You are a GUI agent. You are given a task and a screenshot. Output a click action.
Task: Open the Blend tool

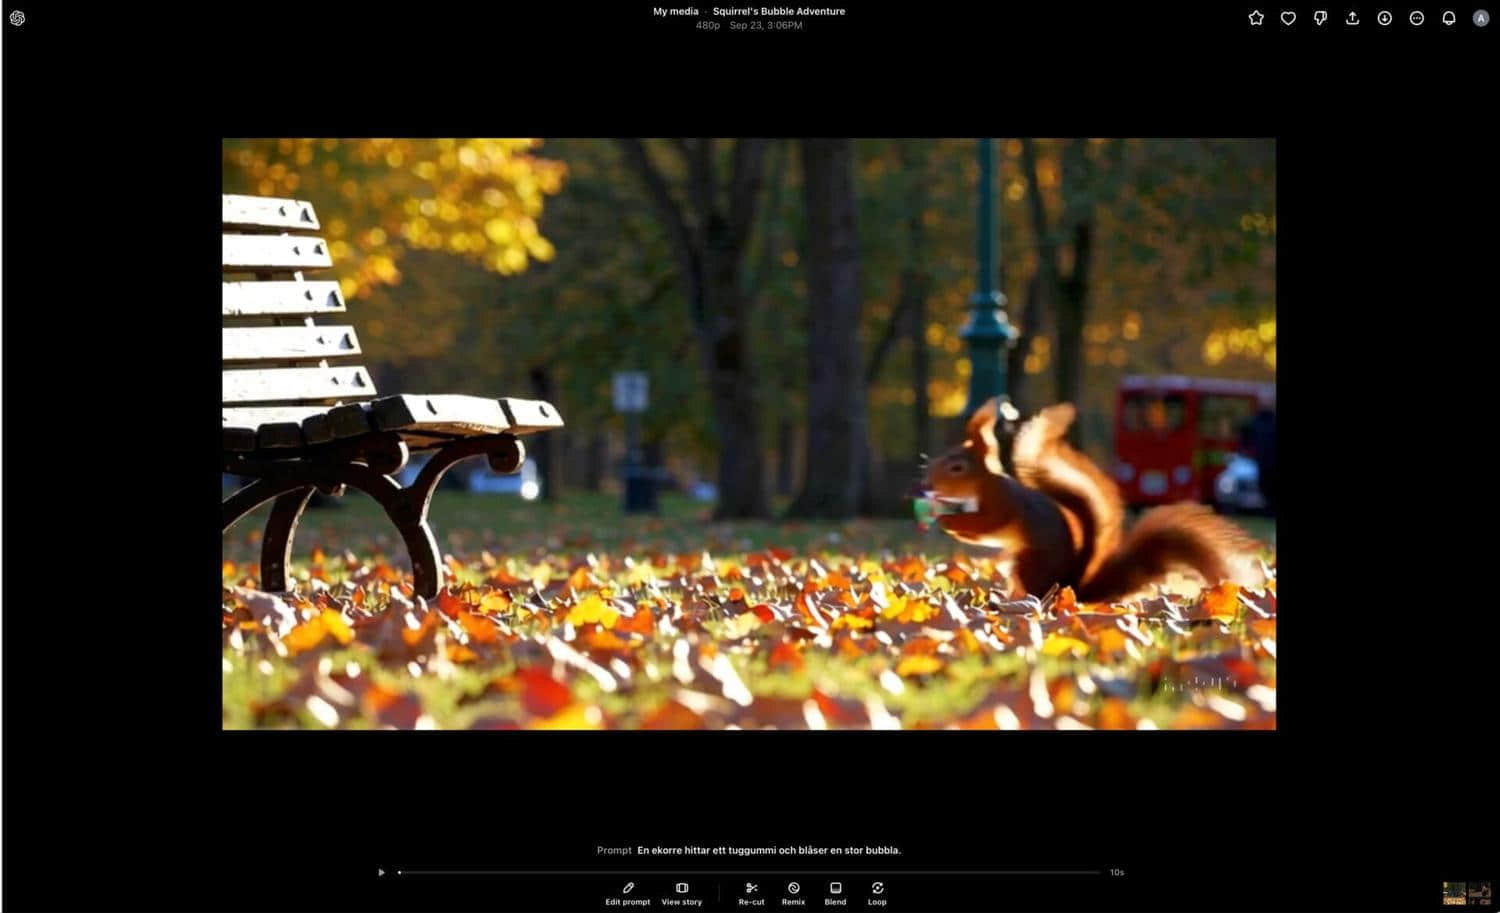click(x=835, y=893)
